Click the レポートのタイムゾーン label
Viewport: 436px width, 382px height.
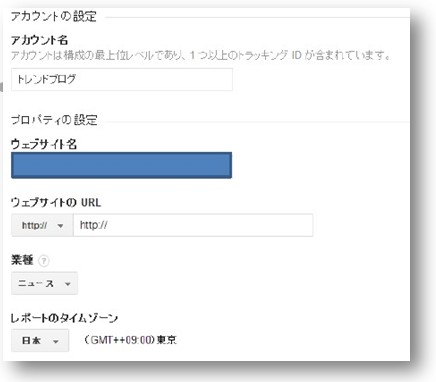(x=64, y=318)
